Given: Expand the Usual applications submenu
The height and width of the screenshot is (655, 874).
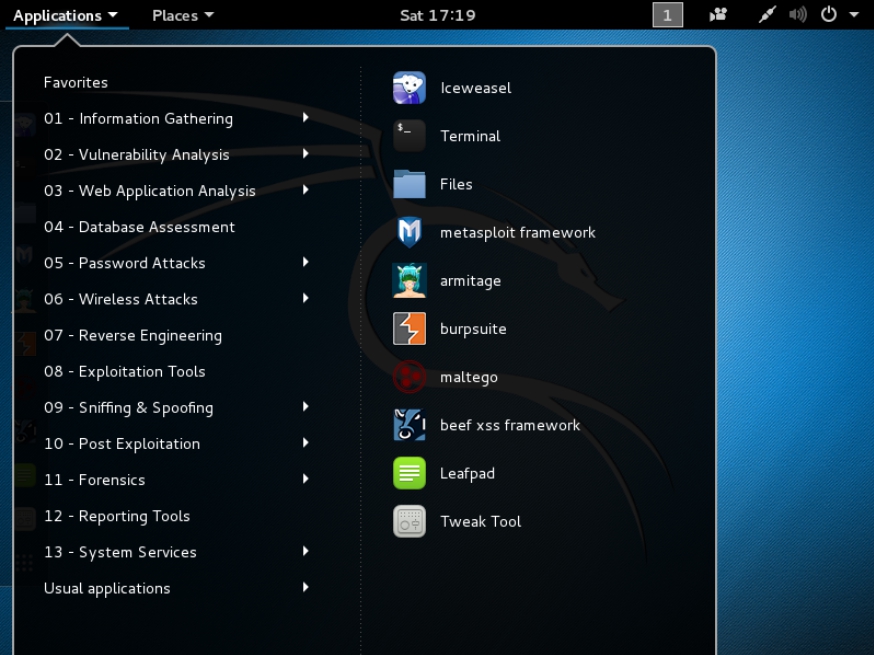Looking at the screenshot, I should 106,588.
